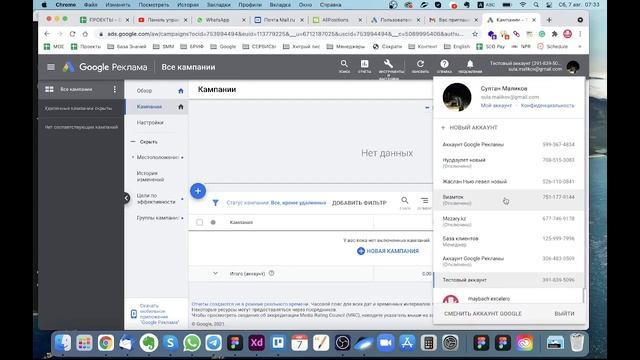Open the three-dot menu in the Все кампании sidebar
The width and height of the screenshot is (640, 360).
pos(115,89)
